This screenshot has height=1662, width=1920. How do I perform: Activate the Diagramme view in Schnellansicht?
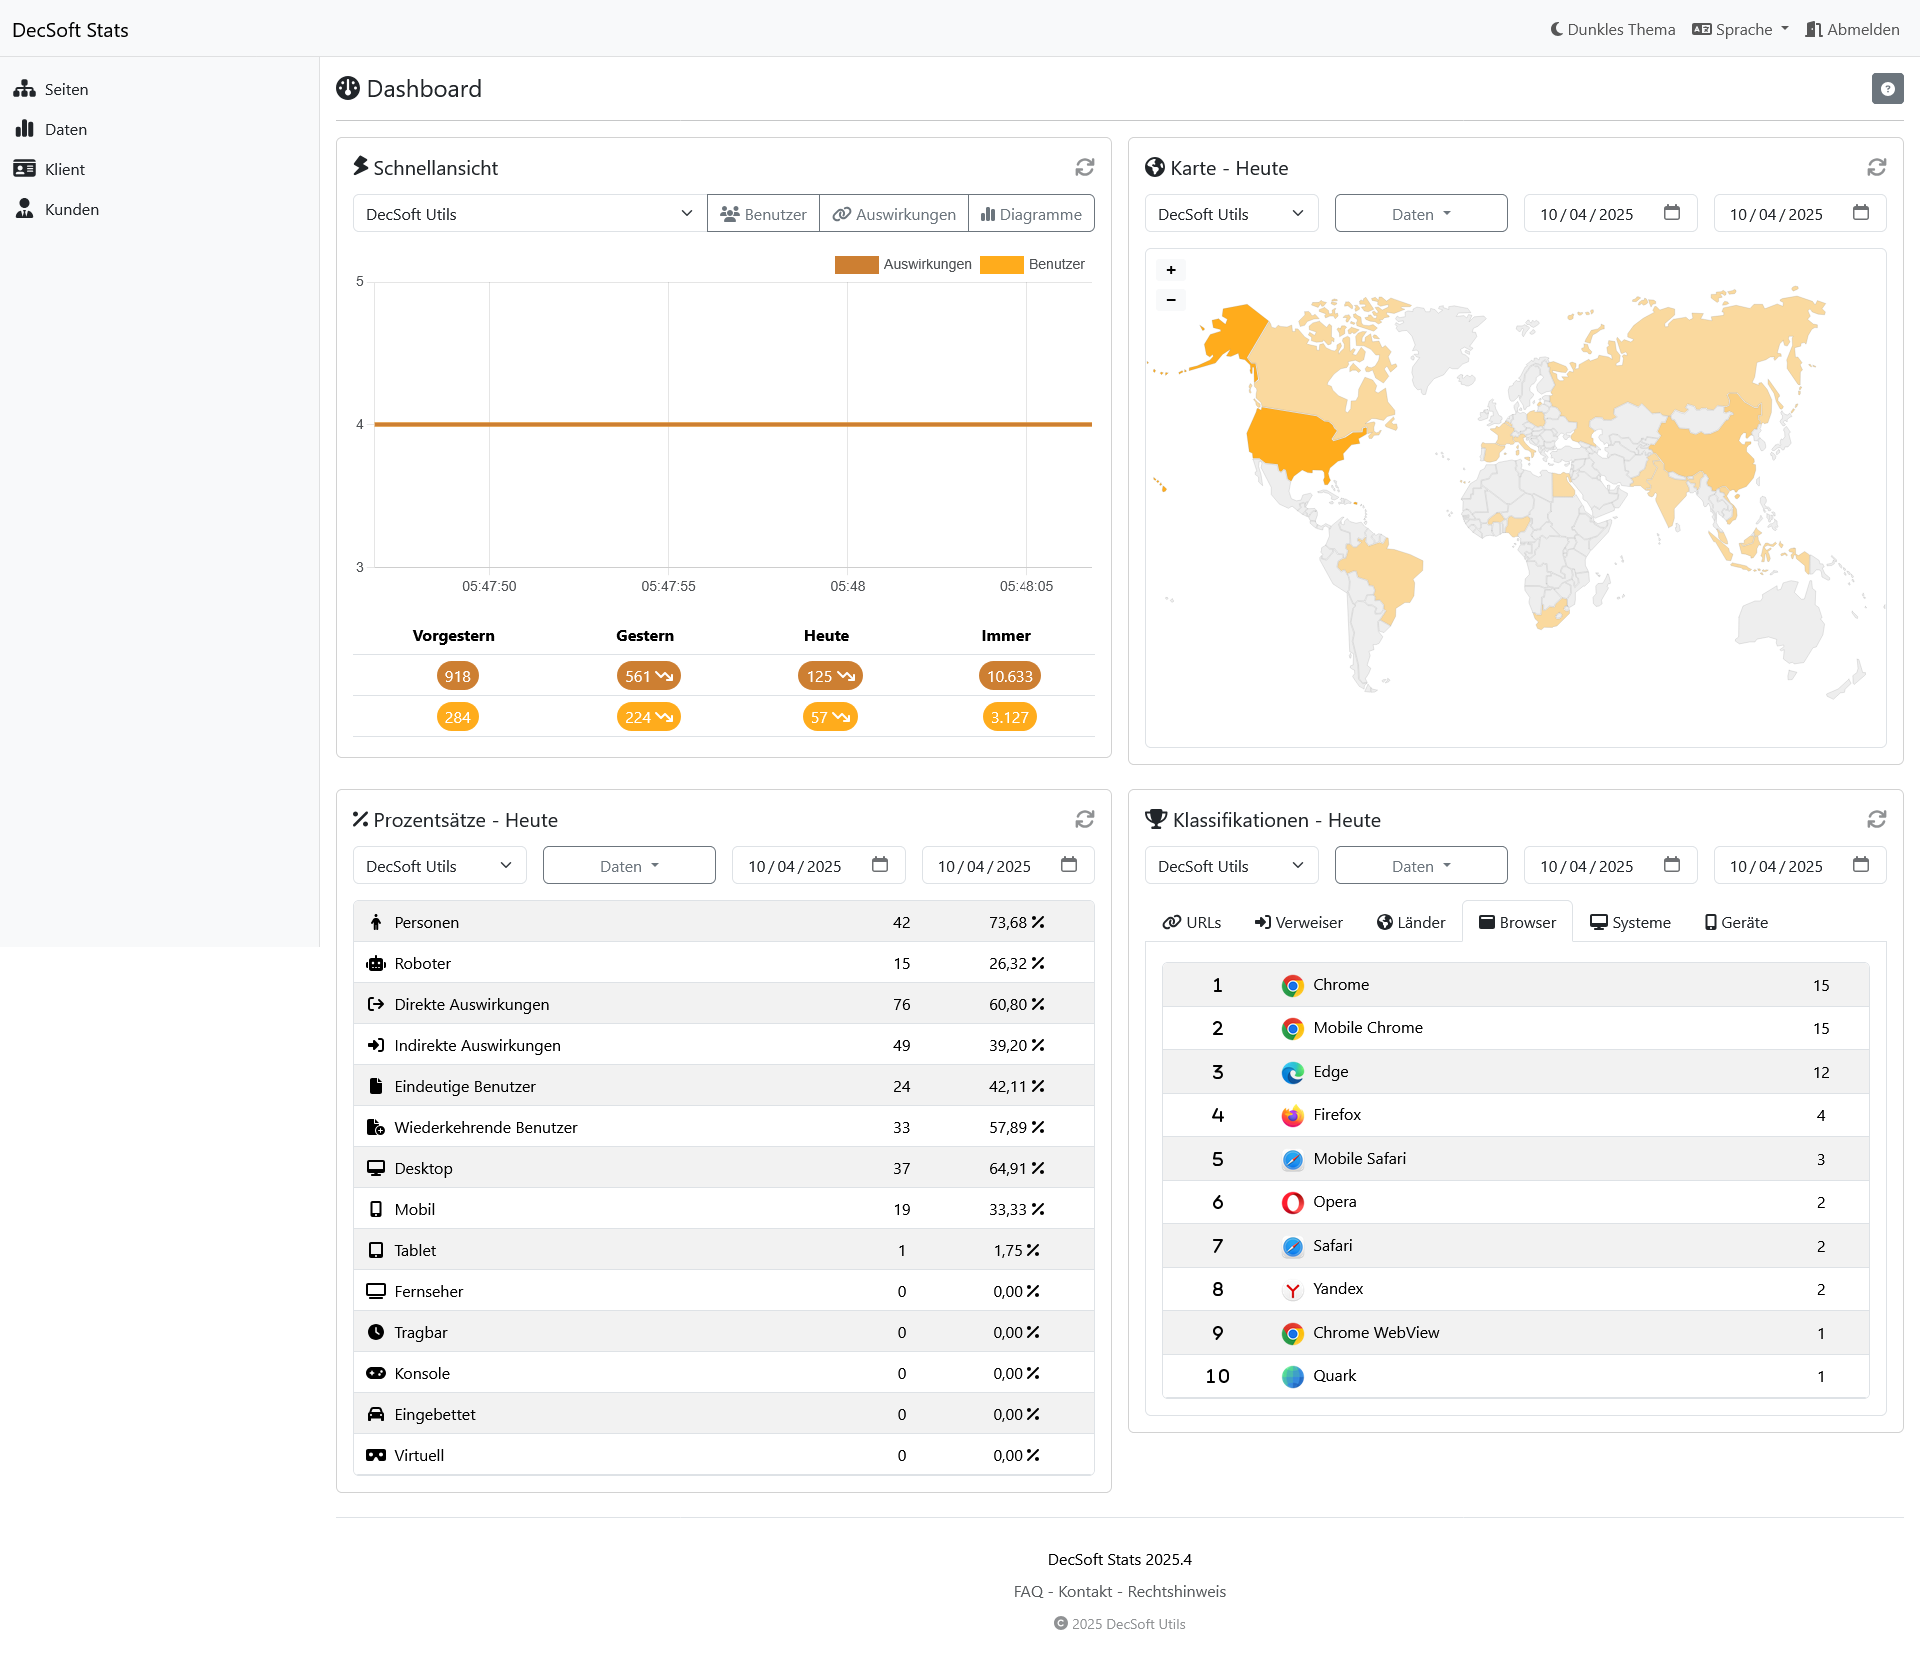pyautogui.click(x=1031, y=213)
